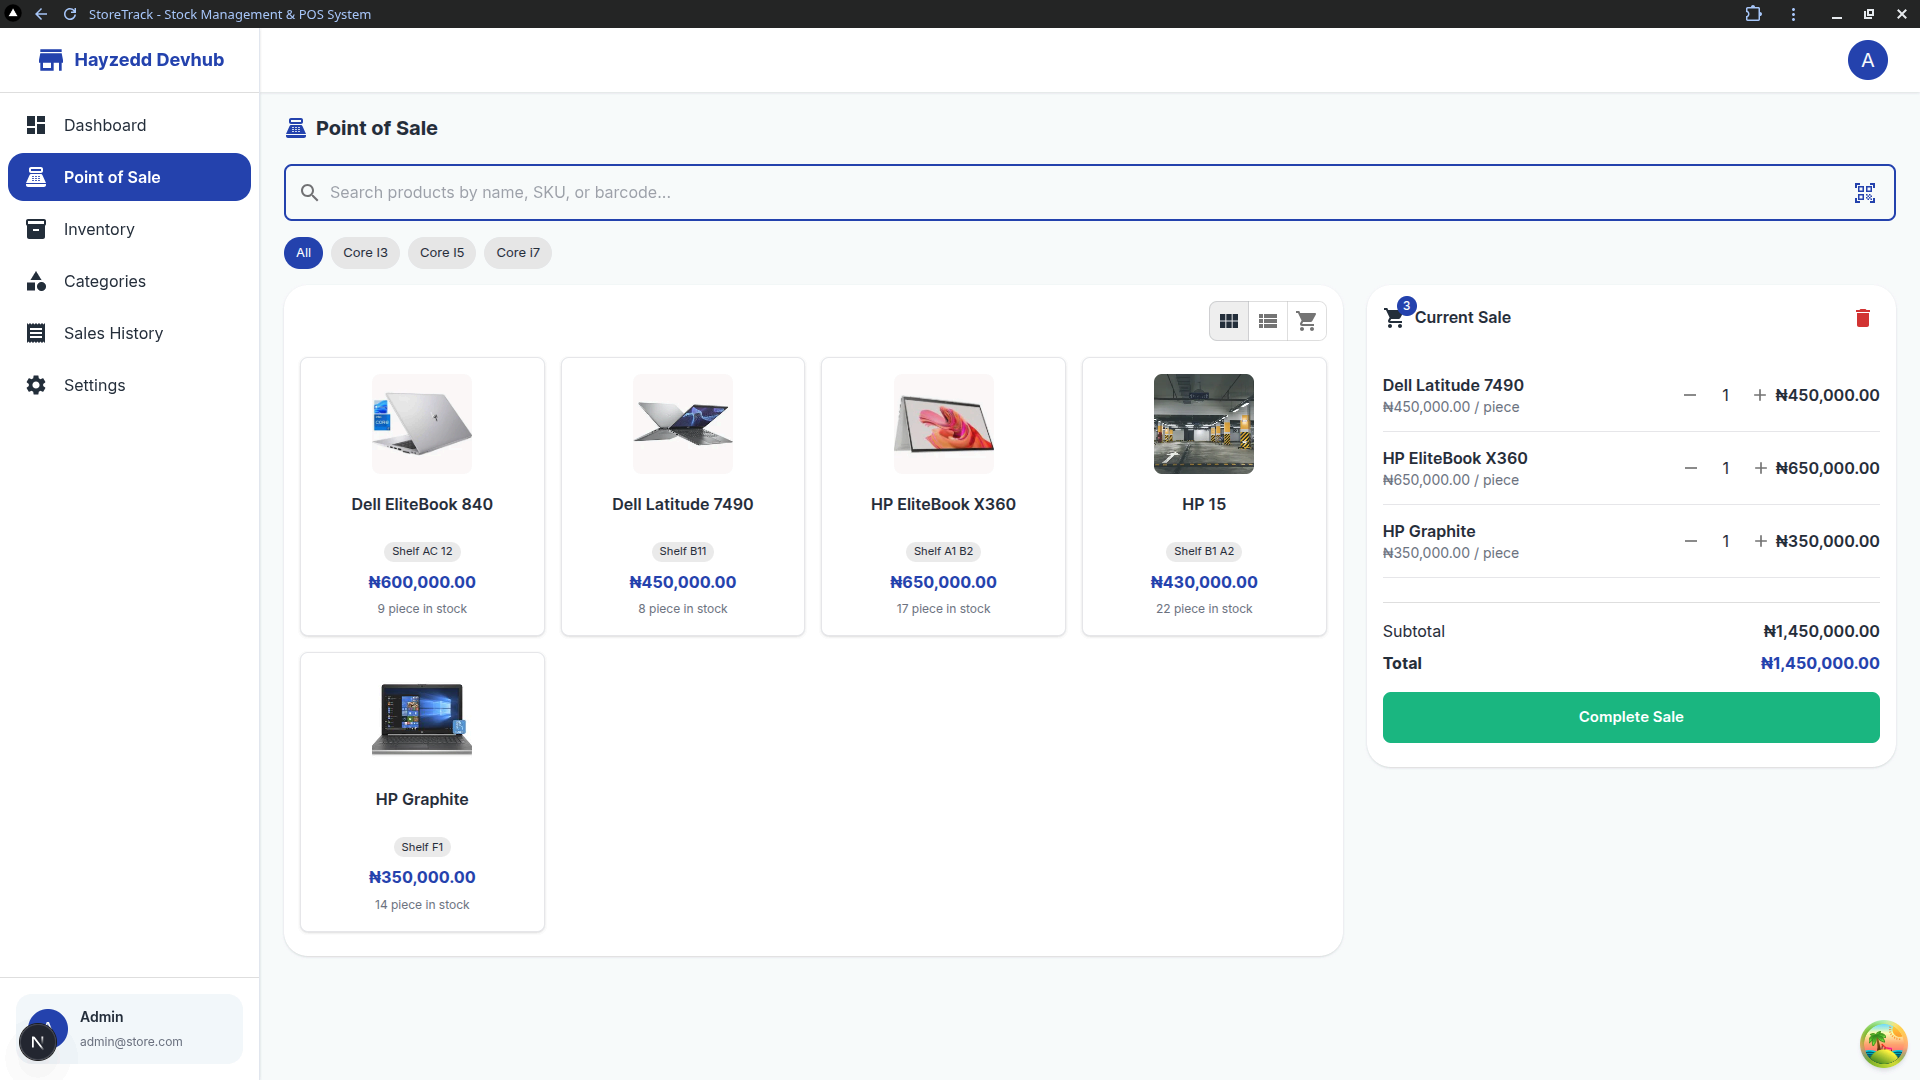
Task: Click the Current Sale cart icon
Action: 1394,318
